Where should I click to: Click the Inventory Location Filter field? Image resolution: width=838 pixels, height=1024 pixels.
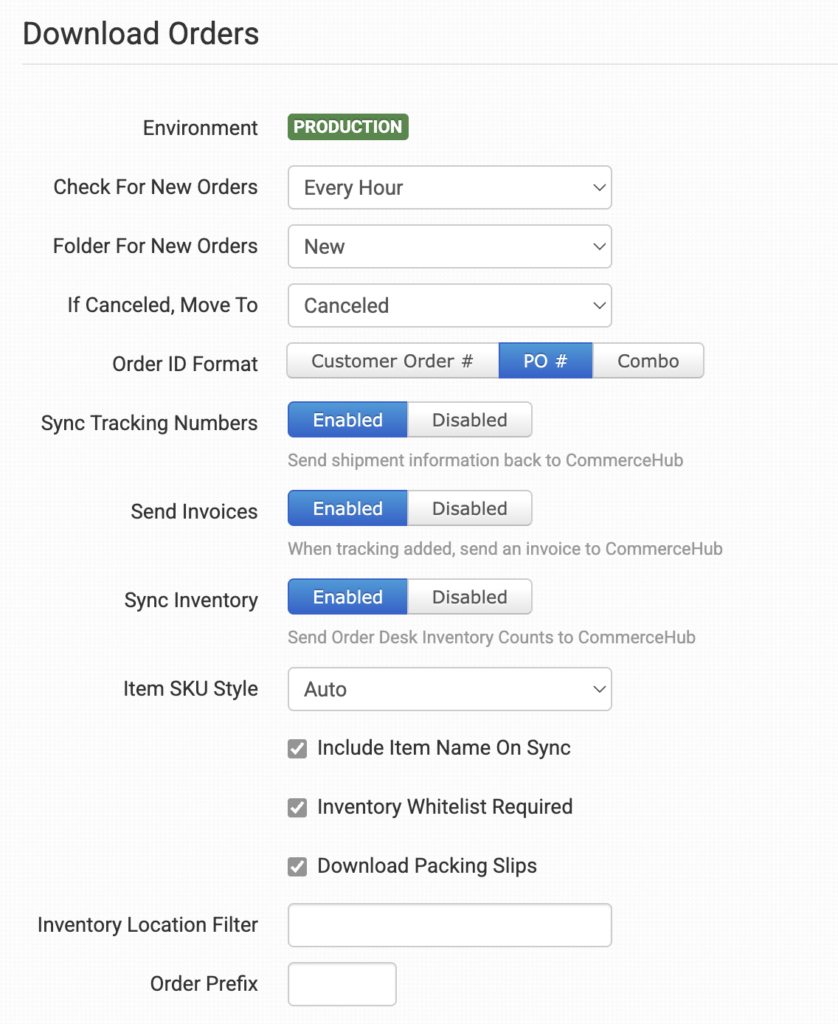pyautogui.click(x=449, y=925)
